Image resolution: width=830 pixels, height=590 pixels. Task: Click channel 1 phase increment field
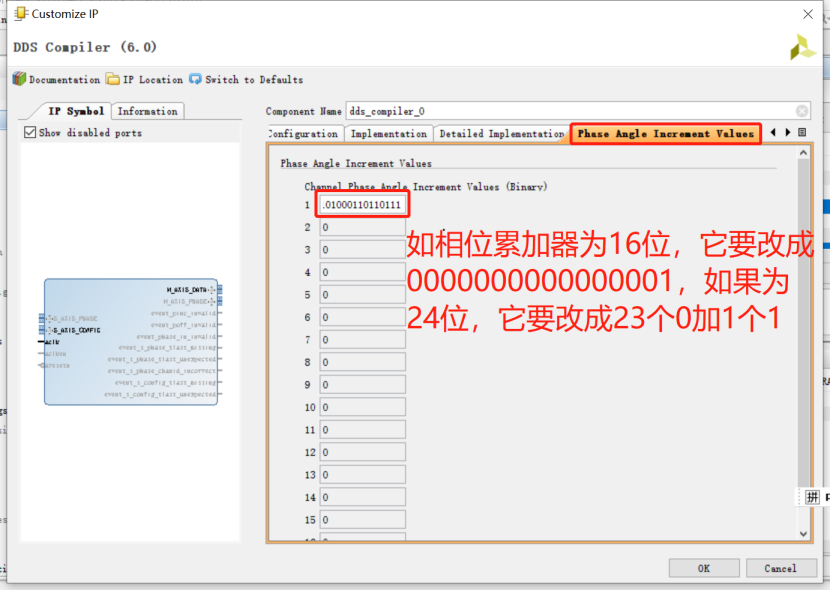point(363,205)
